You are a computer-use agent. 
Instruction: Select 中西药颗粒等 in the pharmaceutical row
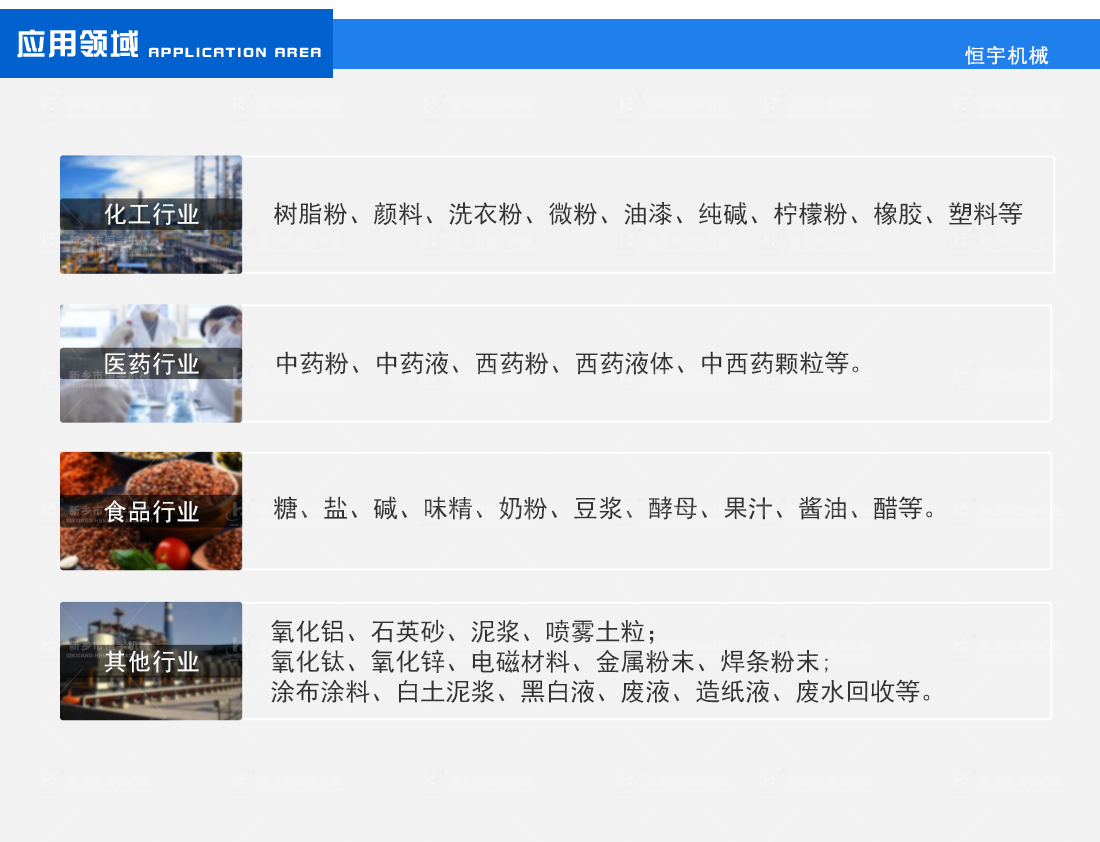tap(775, 363)
